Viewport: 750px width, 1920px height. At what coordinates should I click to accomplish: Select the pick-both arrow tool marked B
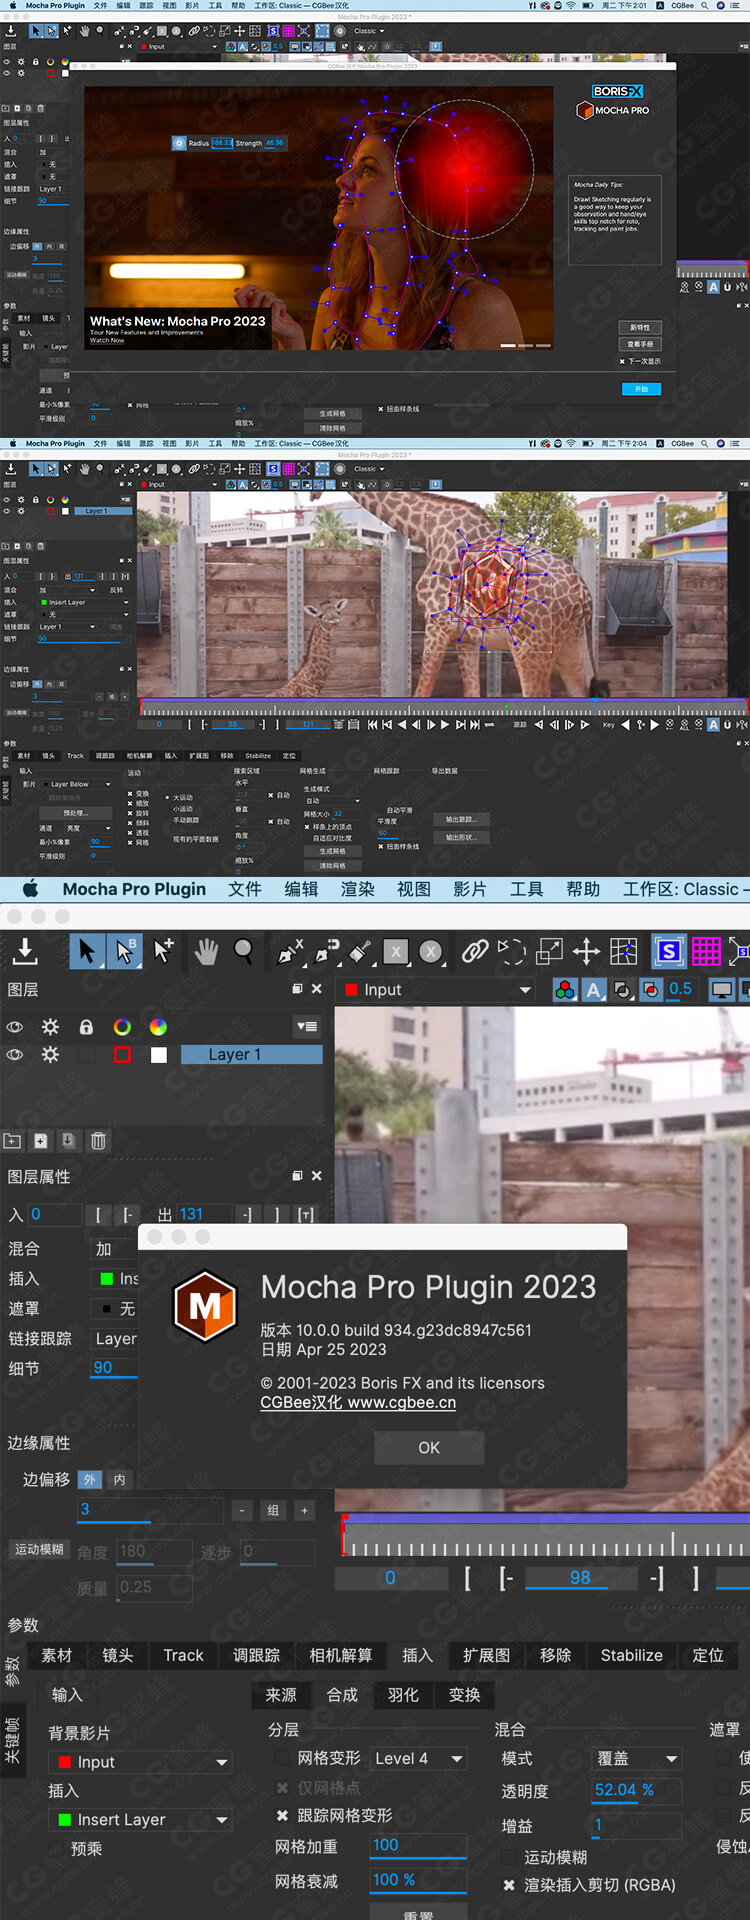[x=125, y=951]
